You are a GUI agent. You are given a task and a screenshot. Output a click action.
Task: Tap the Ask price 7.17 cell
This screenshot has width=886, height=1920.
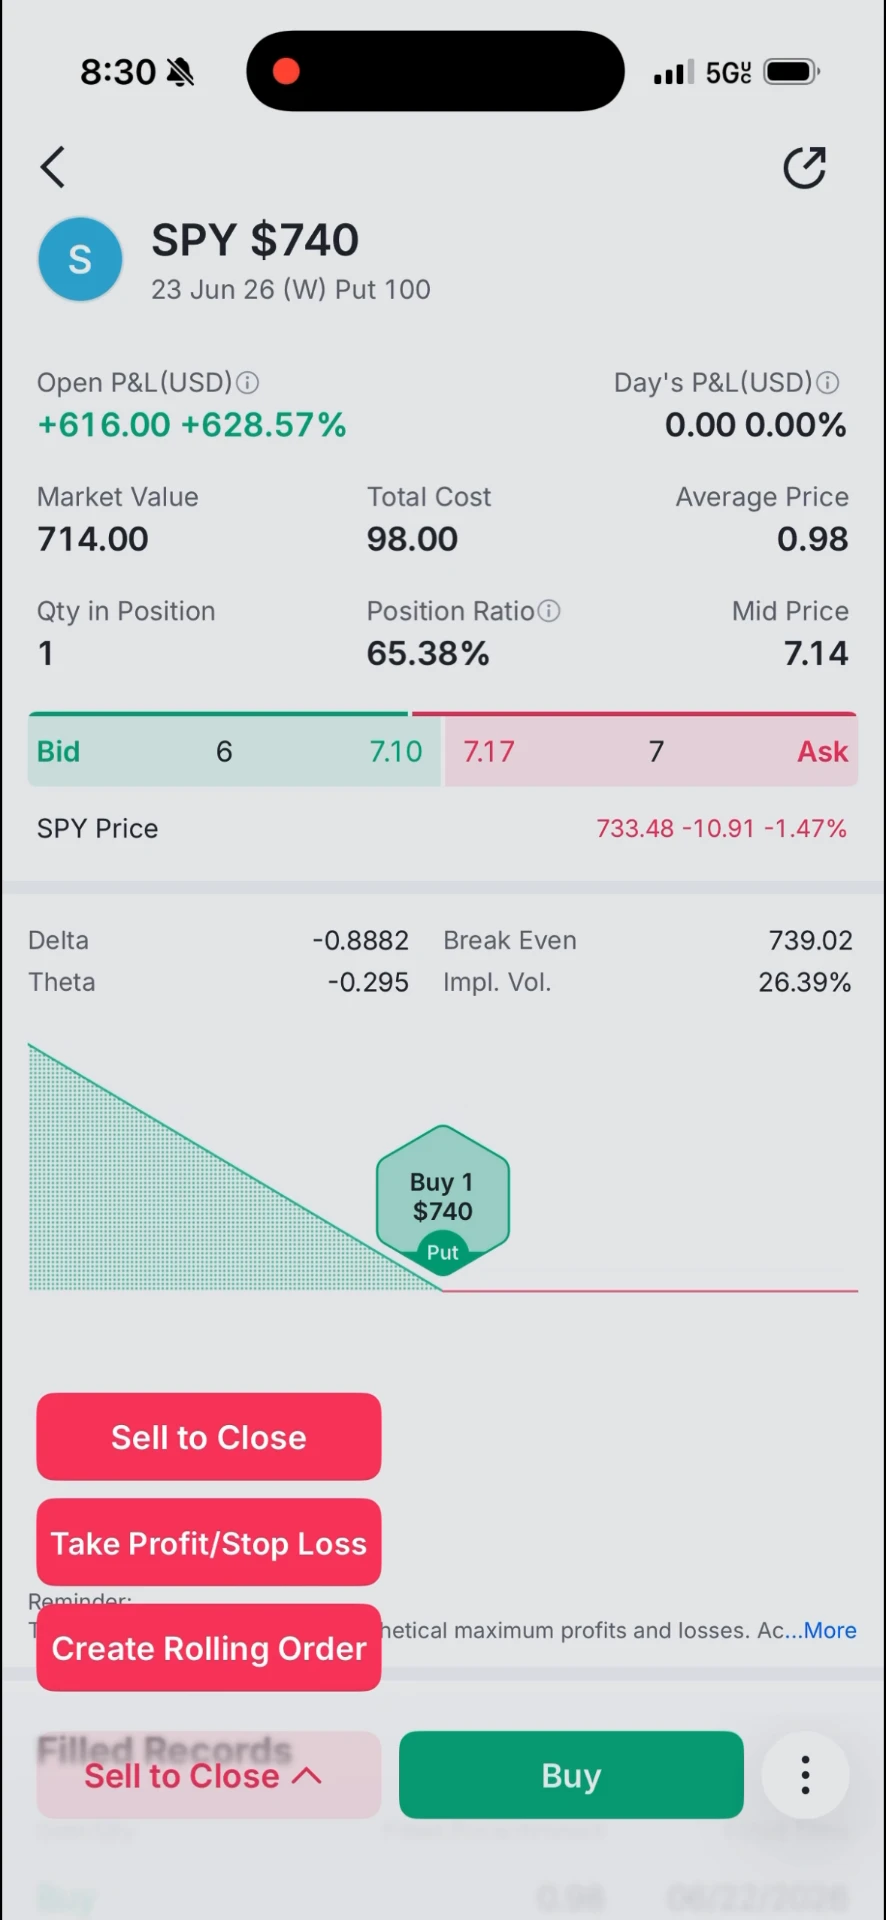pyautogui.click(x=651, y=751)
